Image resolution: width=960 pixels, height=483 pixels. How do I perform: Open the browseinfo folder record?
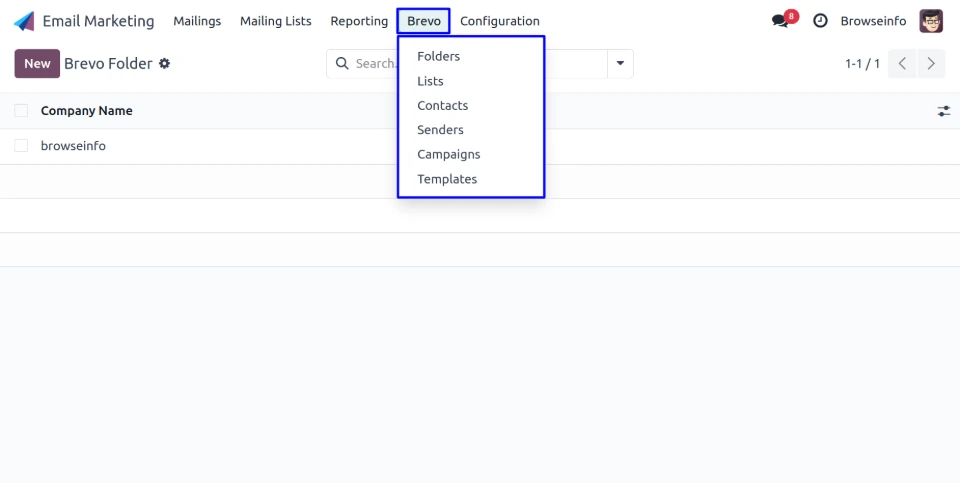pyautogui.click(x=73, y=146)
